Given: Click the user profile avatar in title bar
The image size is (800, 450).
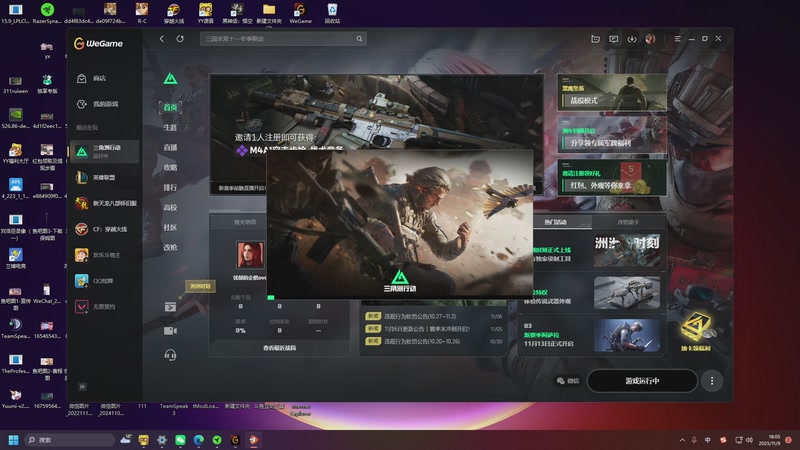Looking at the screenshot, I should [x=650, y=39].
